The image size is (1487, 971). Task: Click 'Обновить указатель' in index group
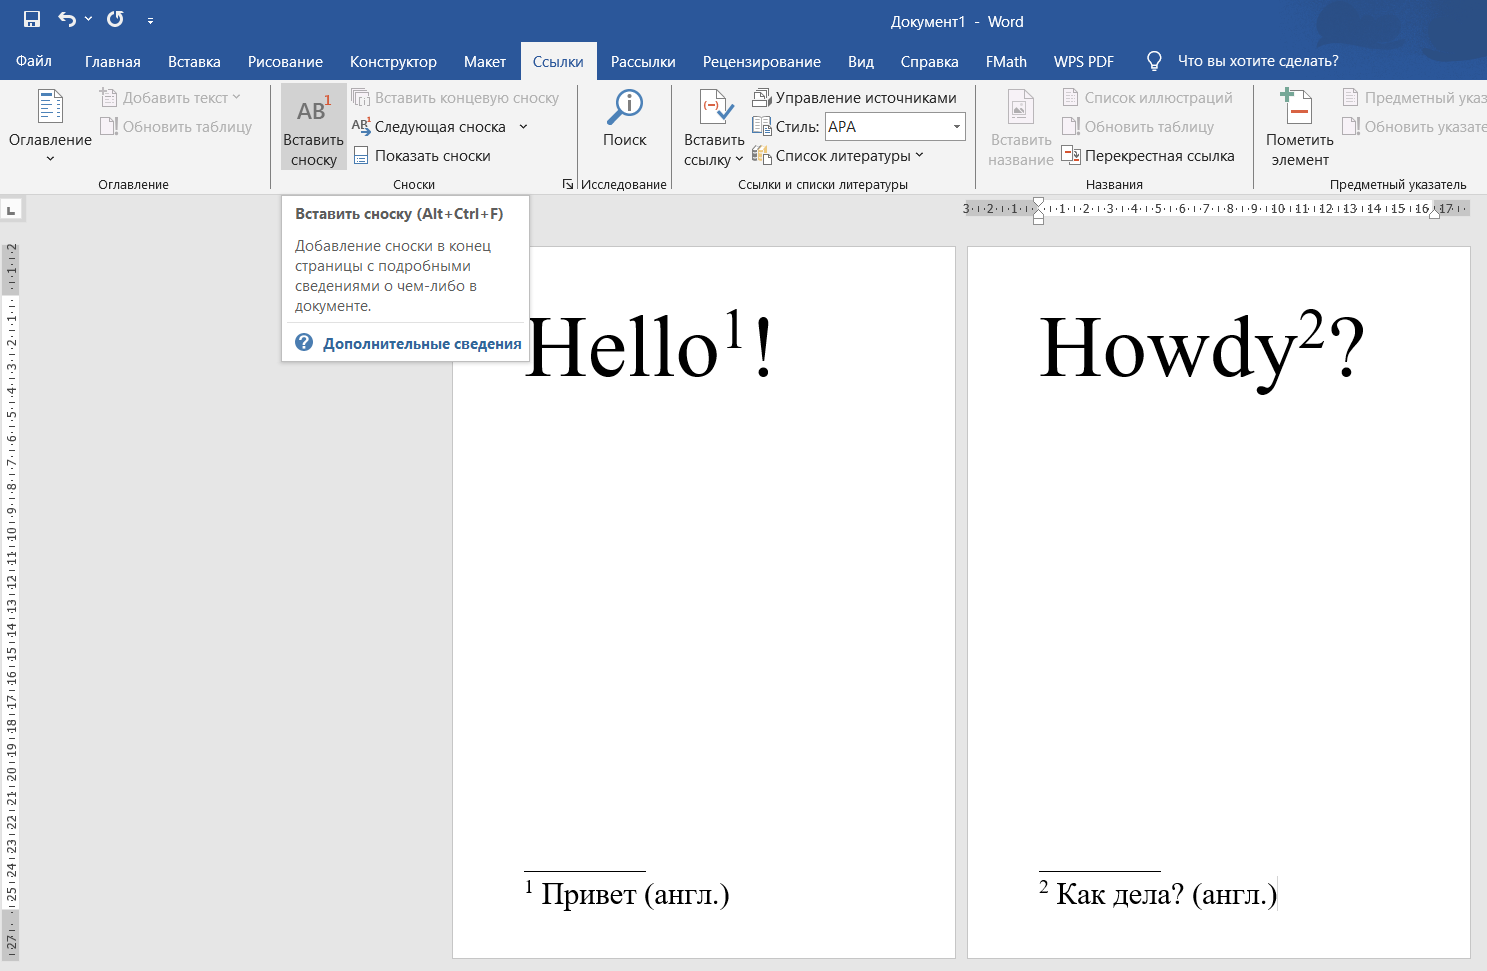[x=1414, y=127]
